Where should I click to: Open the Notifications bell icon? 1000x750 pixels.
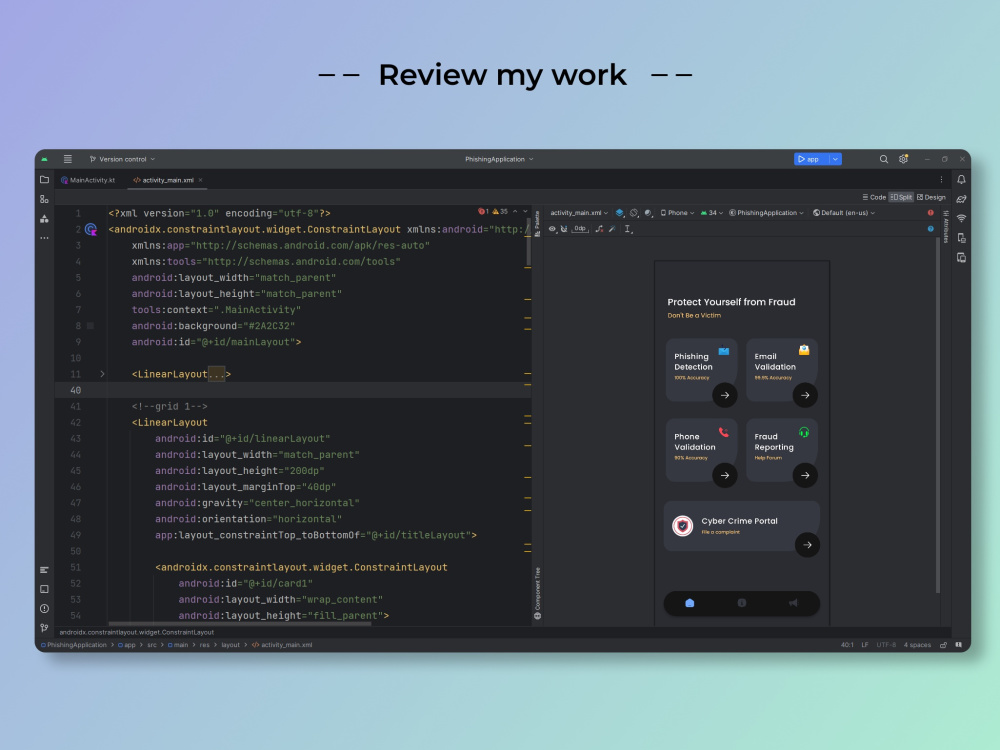[959, 179]
